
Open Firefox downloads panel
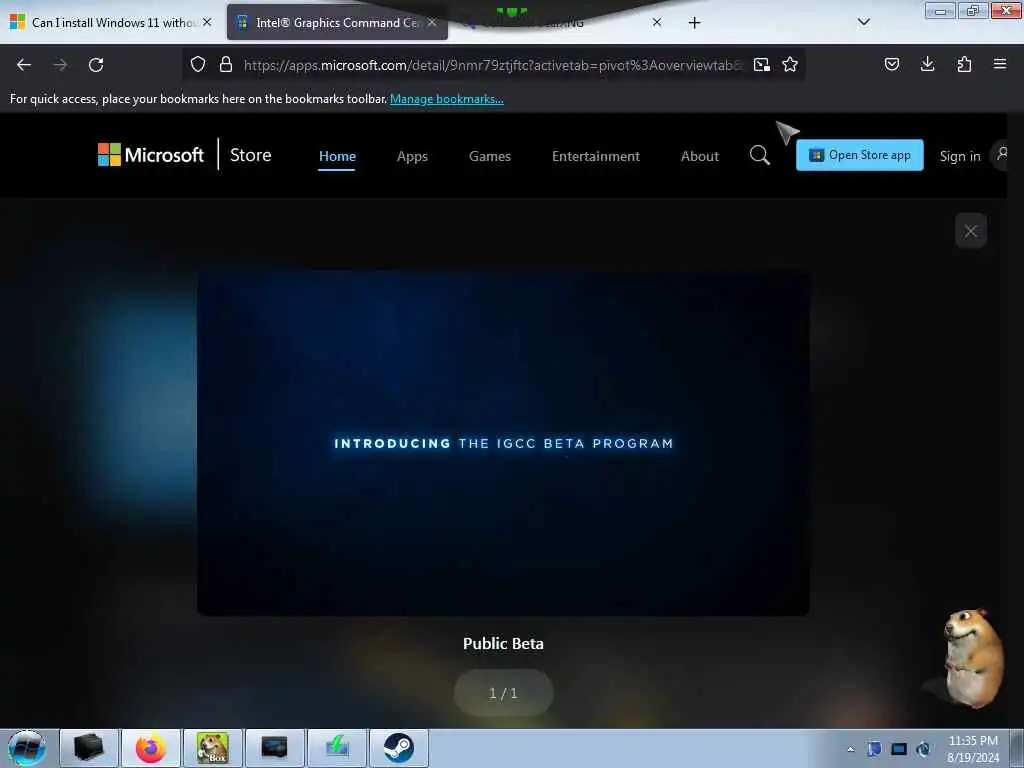coord(927,64)
